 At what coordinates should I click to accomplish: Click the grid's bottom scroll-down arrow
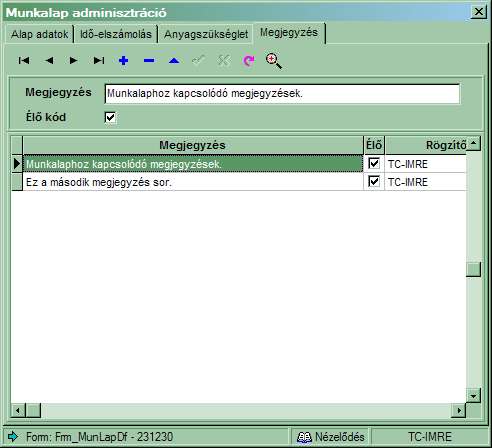[x=473, y=396]
